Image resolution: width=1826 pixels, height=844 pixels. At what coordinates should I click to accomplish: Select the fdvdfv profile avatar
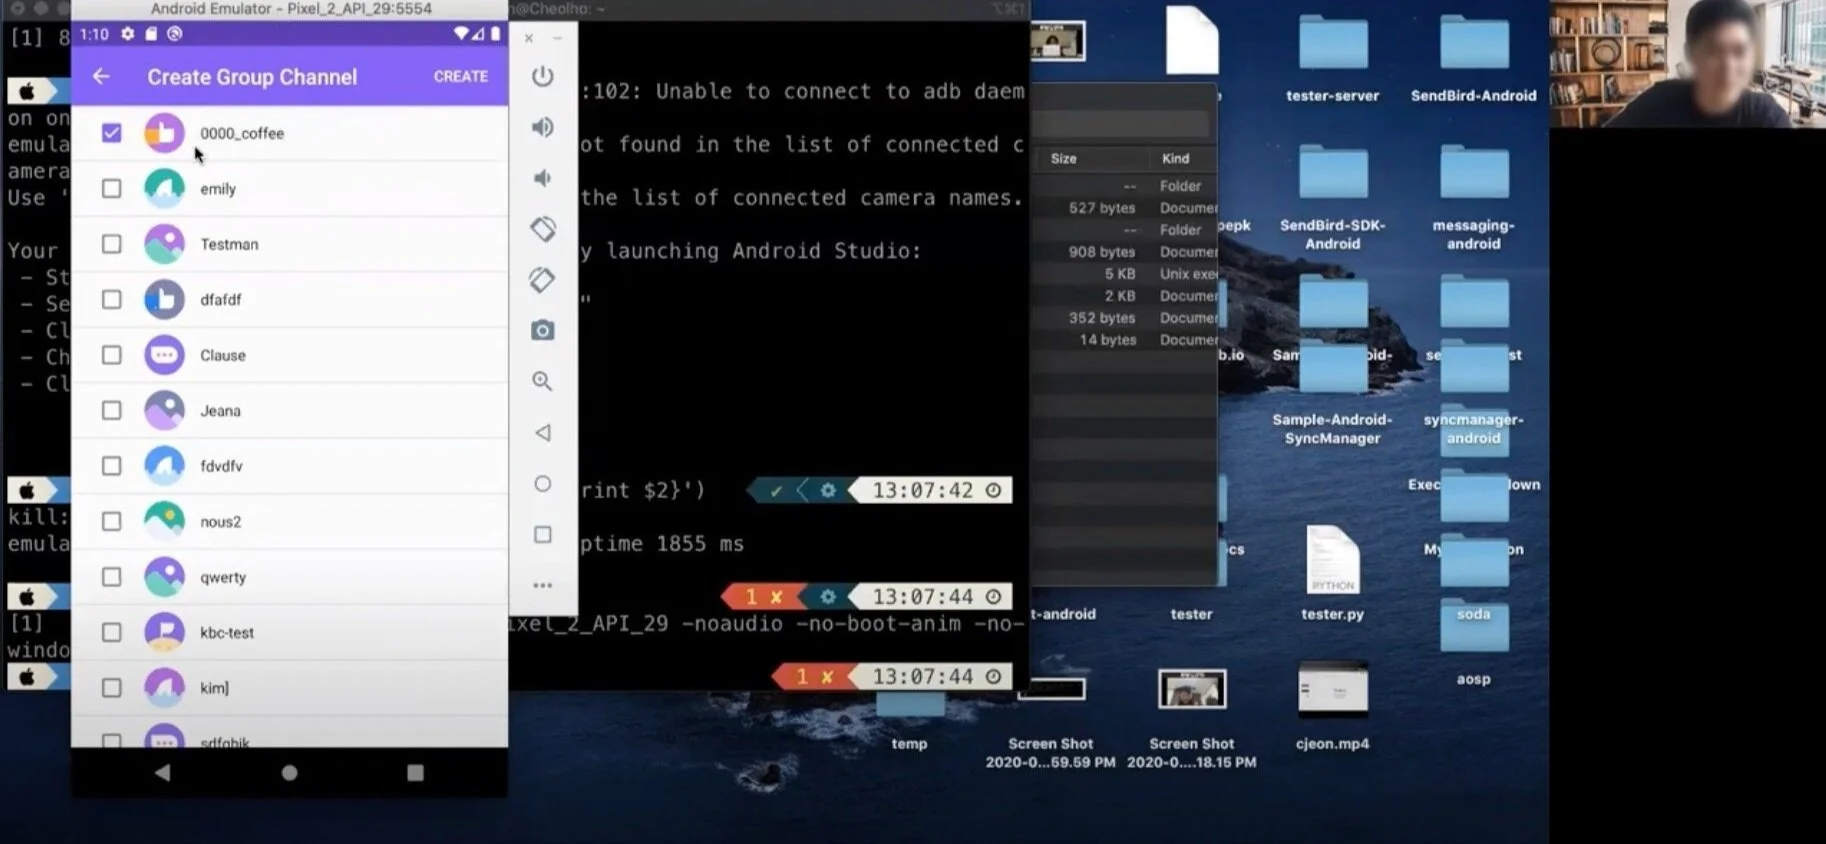pyautogui.click(x=164, y=466)
